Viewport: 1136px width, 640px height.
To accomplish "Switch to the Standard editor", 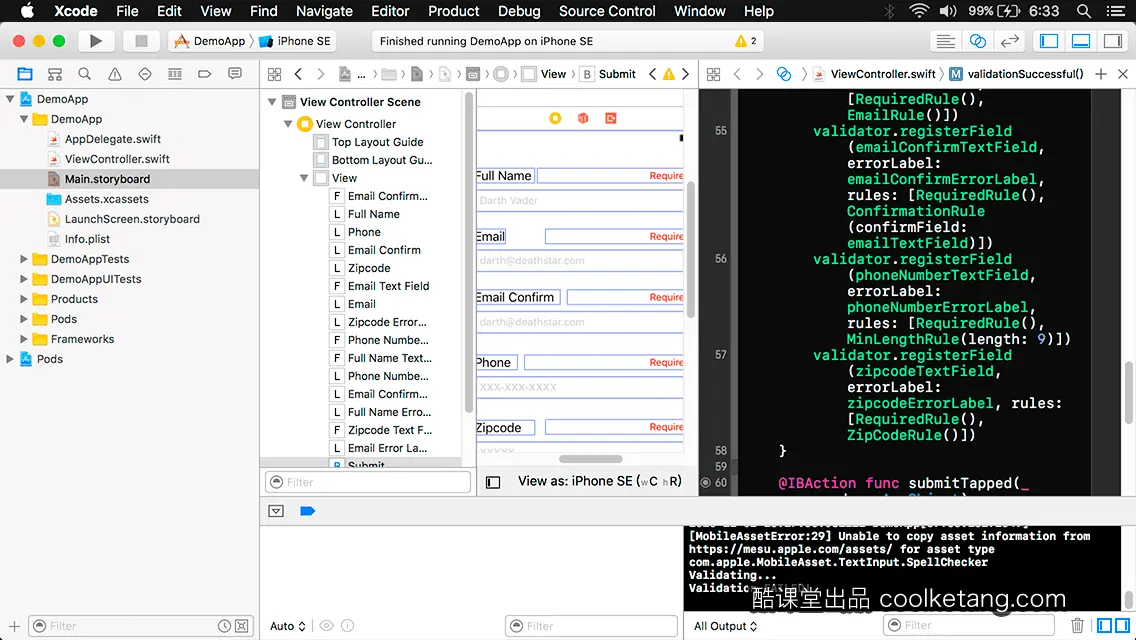I will click(945, 41).
